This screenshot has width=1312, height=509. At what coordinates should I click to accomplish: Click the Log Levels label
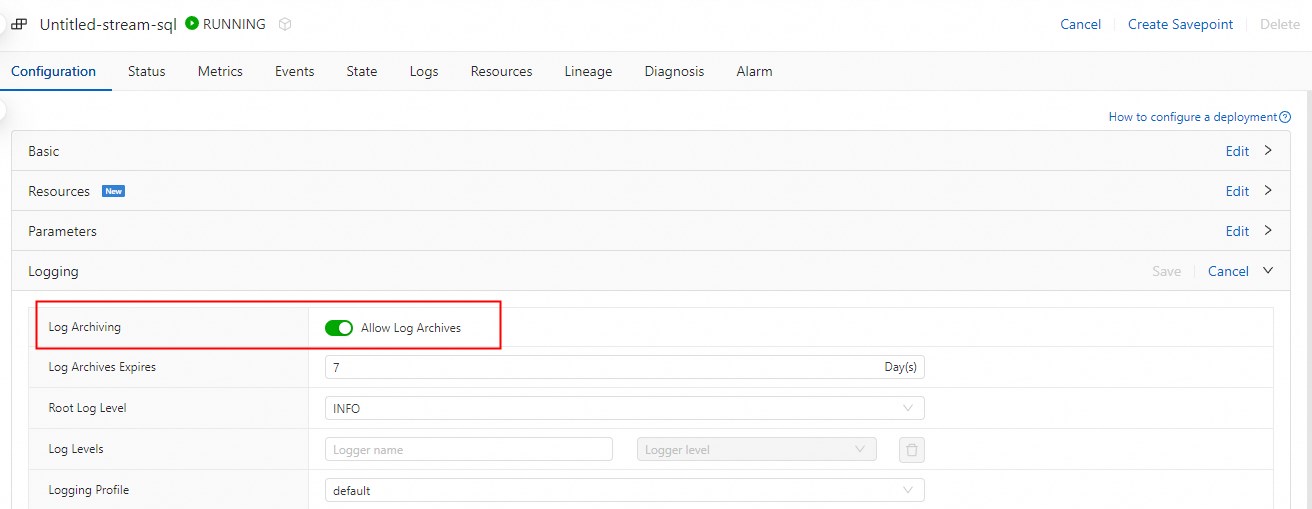click(76, 449)
